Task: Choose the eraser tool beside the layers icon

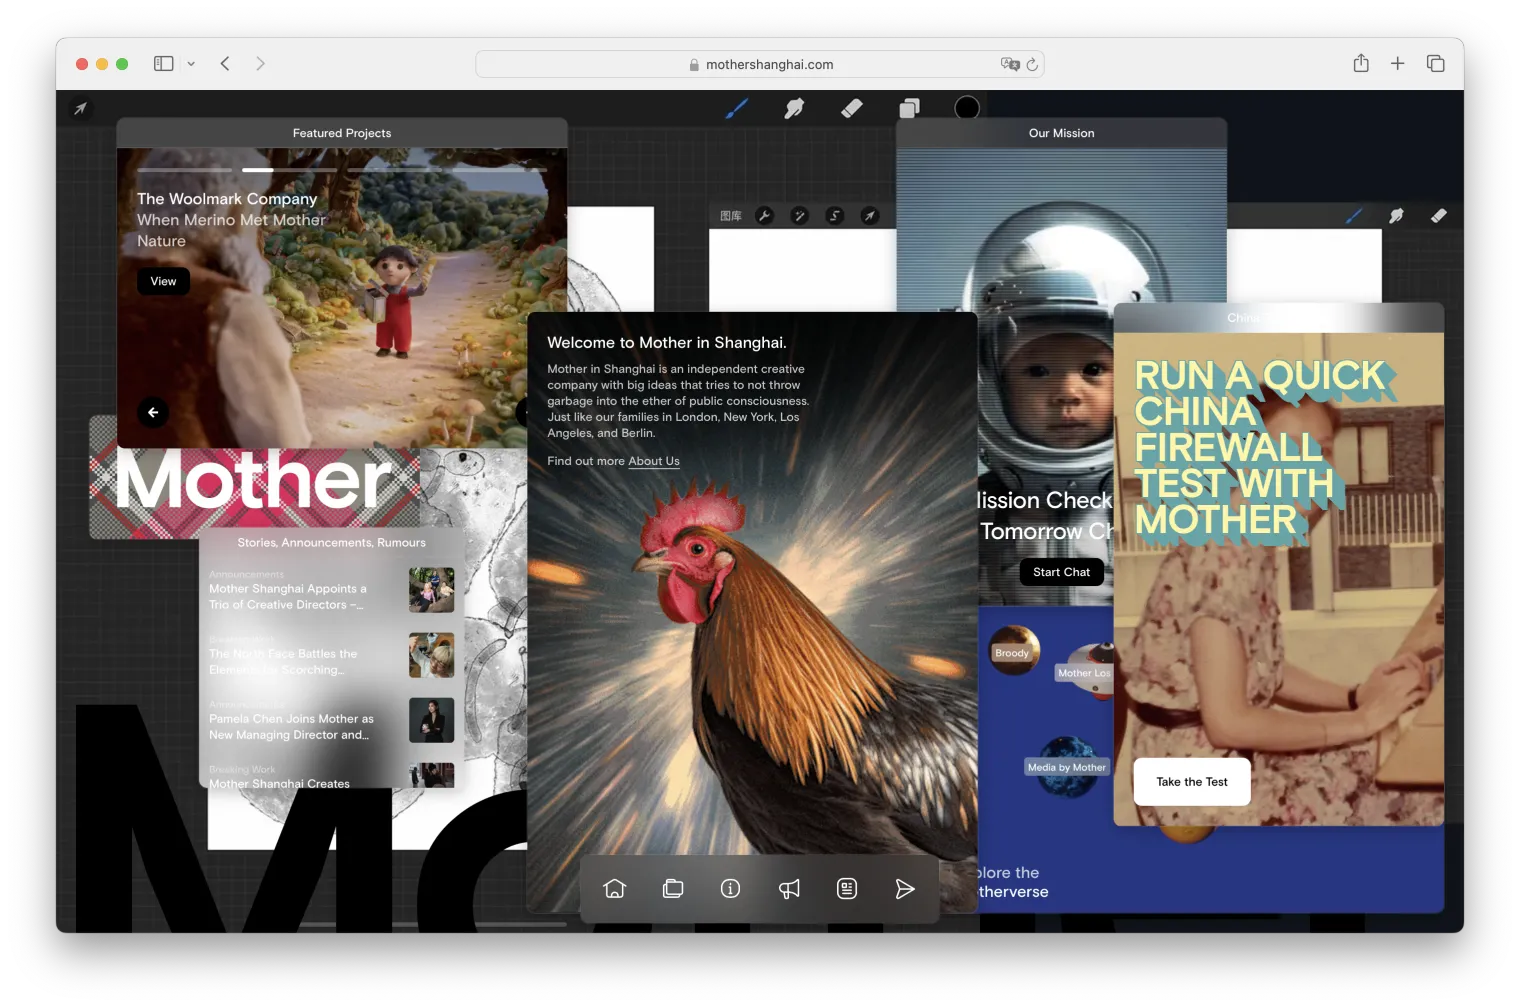Action: (x=852, y=108)
